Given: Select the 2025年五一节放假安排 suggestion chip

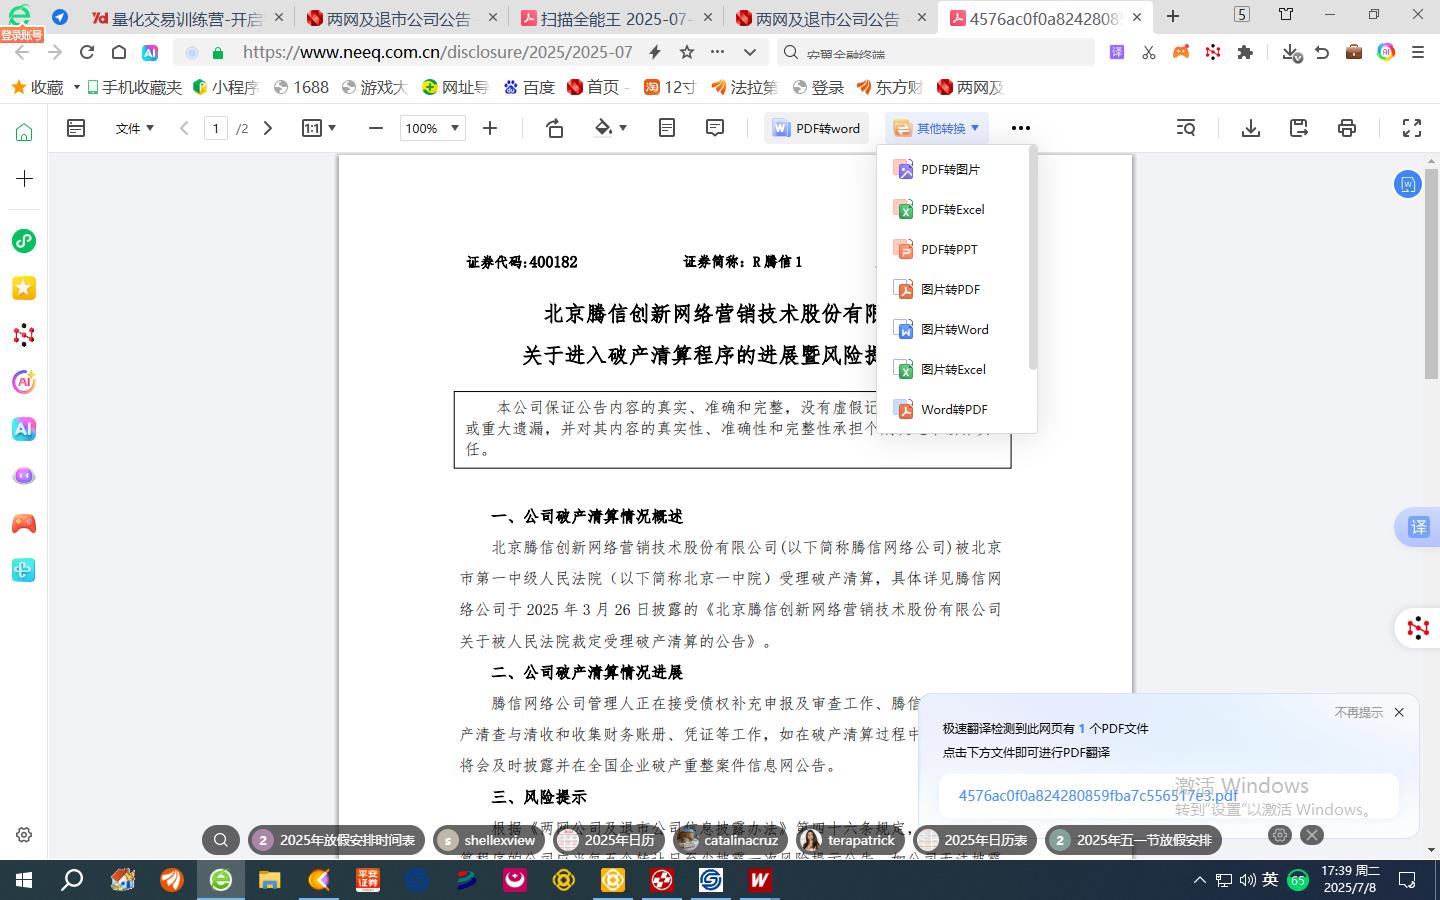Looking at the screenshot, I should (x=1133, y=840).
